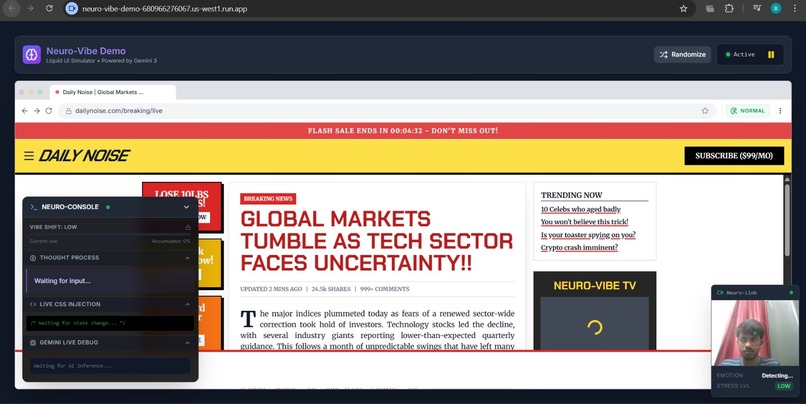
Task: Click the TRENDING NOW heading
Action: point(571,195)
